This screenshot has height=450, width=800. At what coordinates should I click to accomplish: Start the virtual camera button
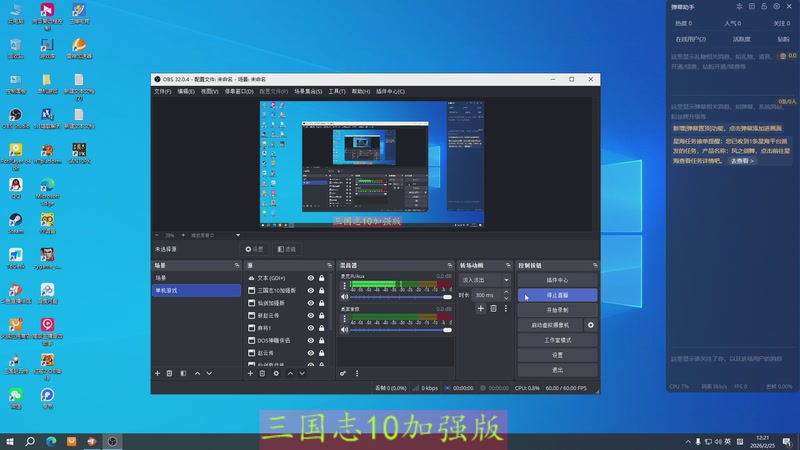[550, 325]
